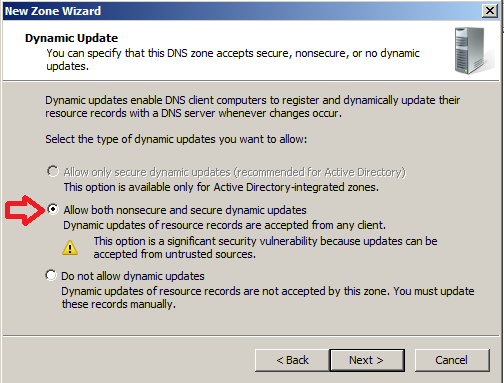Screen dimensions: 504x383
Task: Click the 'Allow both nonsecure and secure dynamic updates' label
Action: coord(185,210)
